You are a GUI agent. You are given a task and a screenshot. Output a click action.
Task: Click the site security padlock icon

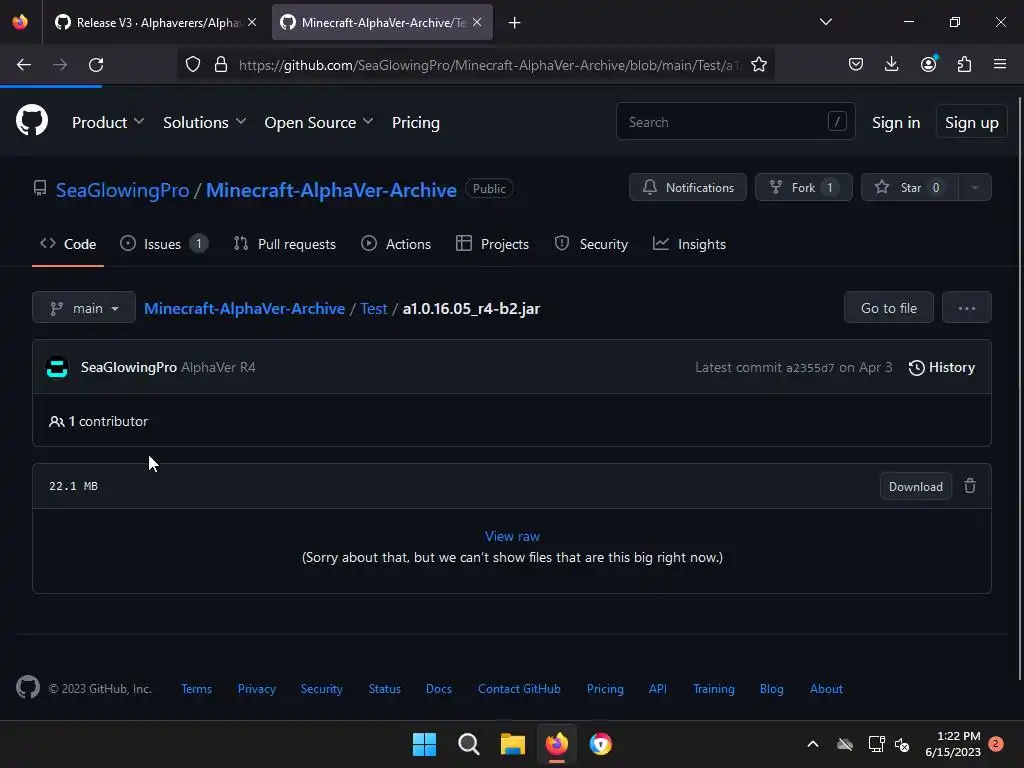click(221, 65)
